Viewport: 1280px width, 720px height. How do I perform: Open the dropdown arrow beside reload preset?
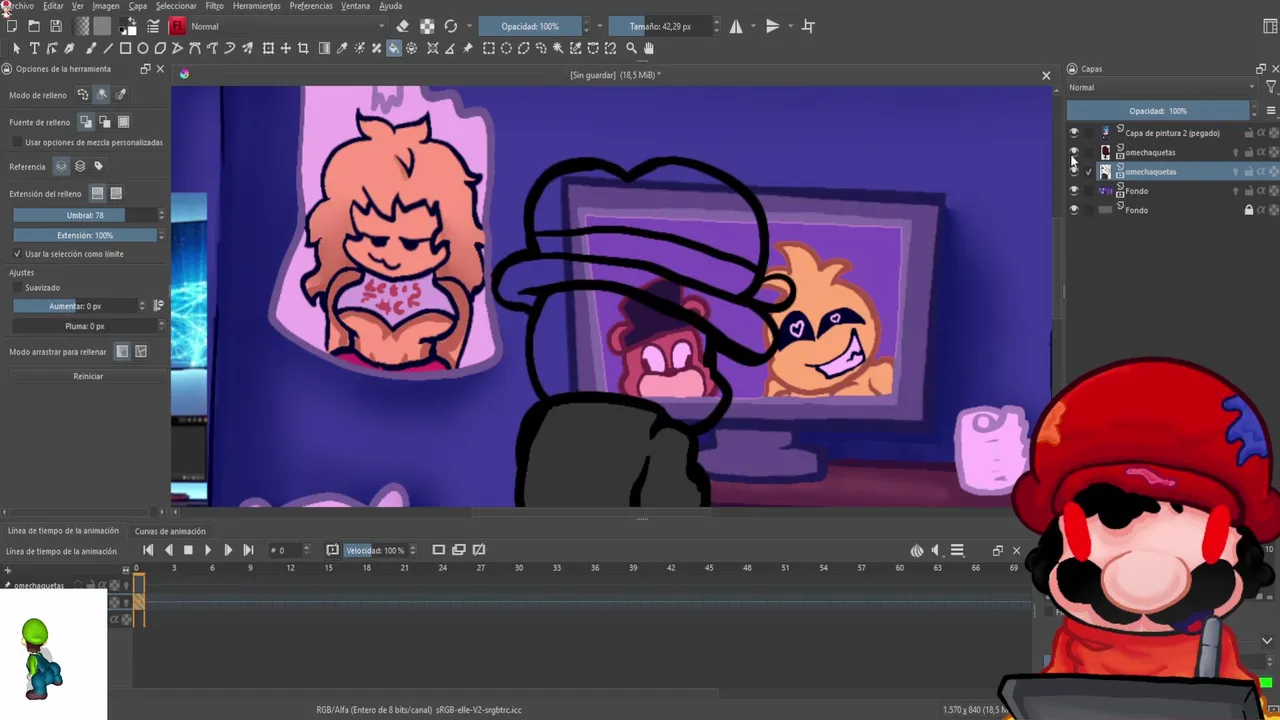click(x=469, y=26)
